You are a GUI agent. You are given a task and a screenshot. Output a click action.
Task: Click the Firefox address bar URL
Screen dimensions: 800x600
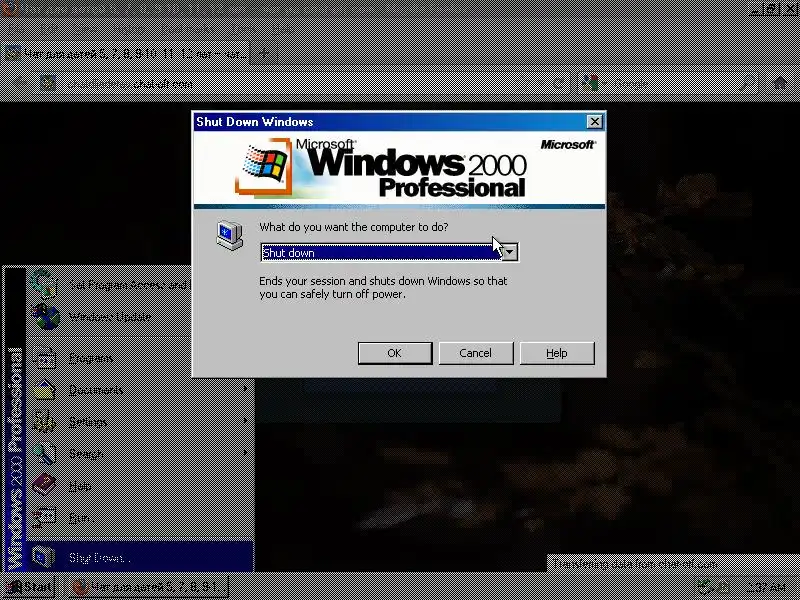click(x=130, y=84)
